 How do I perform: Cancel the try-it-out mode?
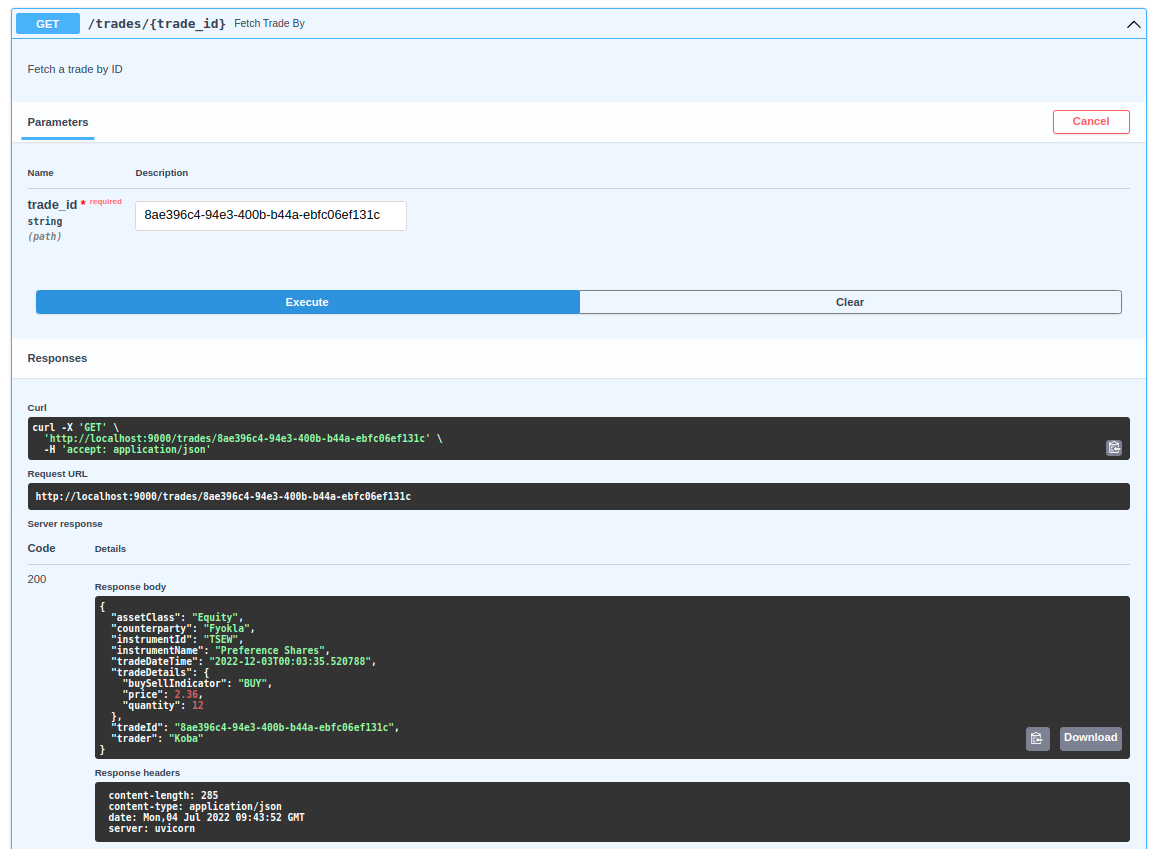click(1091, 121)
